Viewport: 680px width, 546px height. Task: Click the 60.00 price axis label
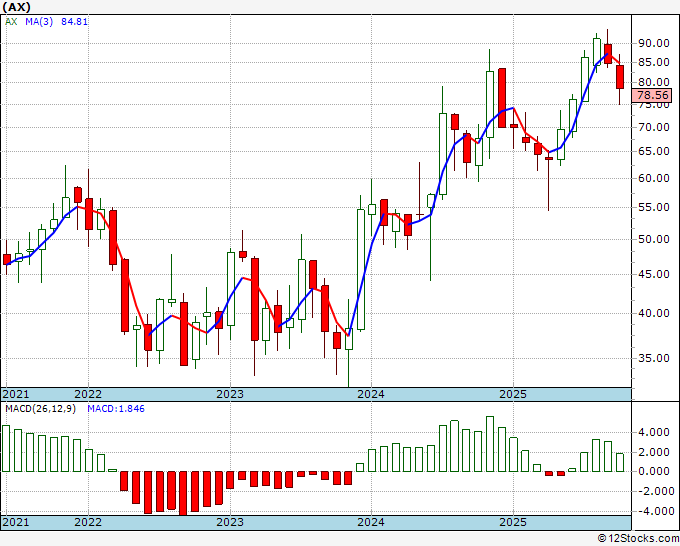[653, 178]
